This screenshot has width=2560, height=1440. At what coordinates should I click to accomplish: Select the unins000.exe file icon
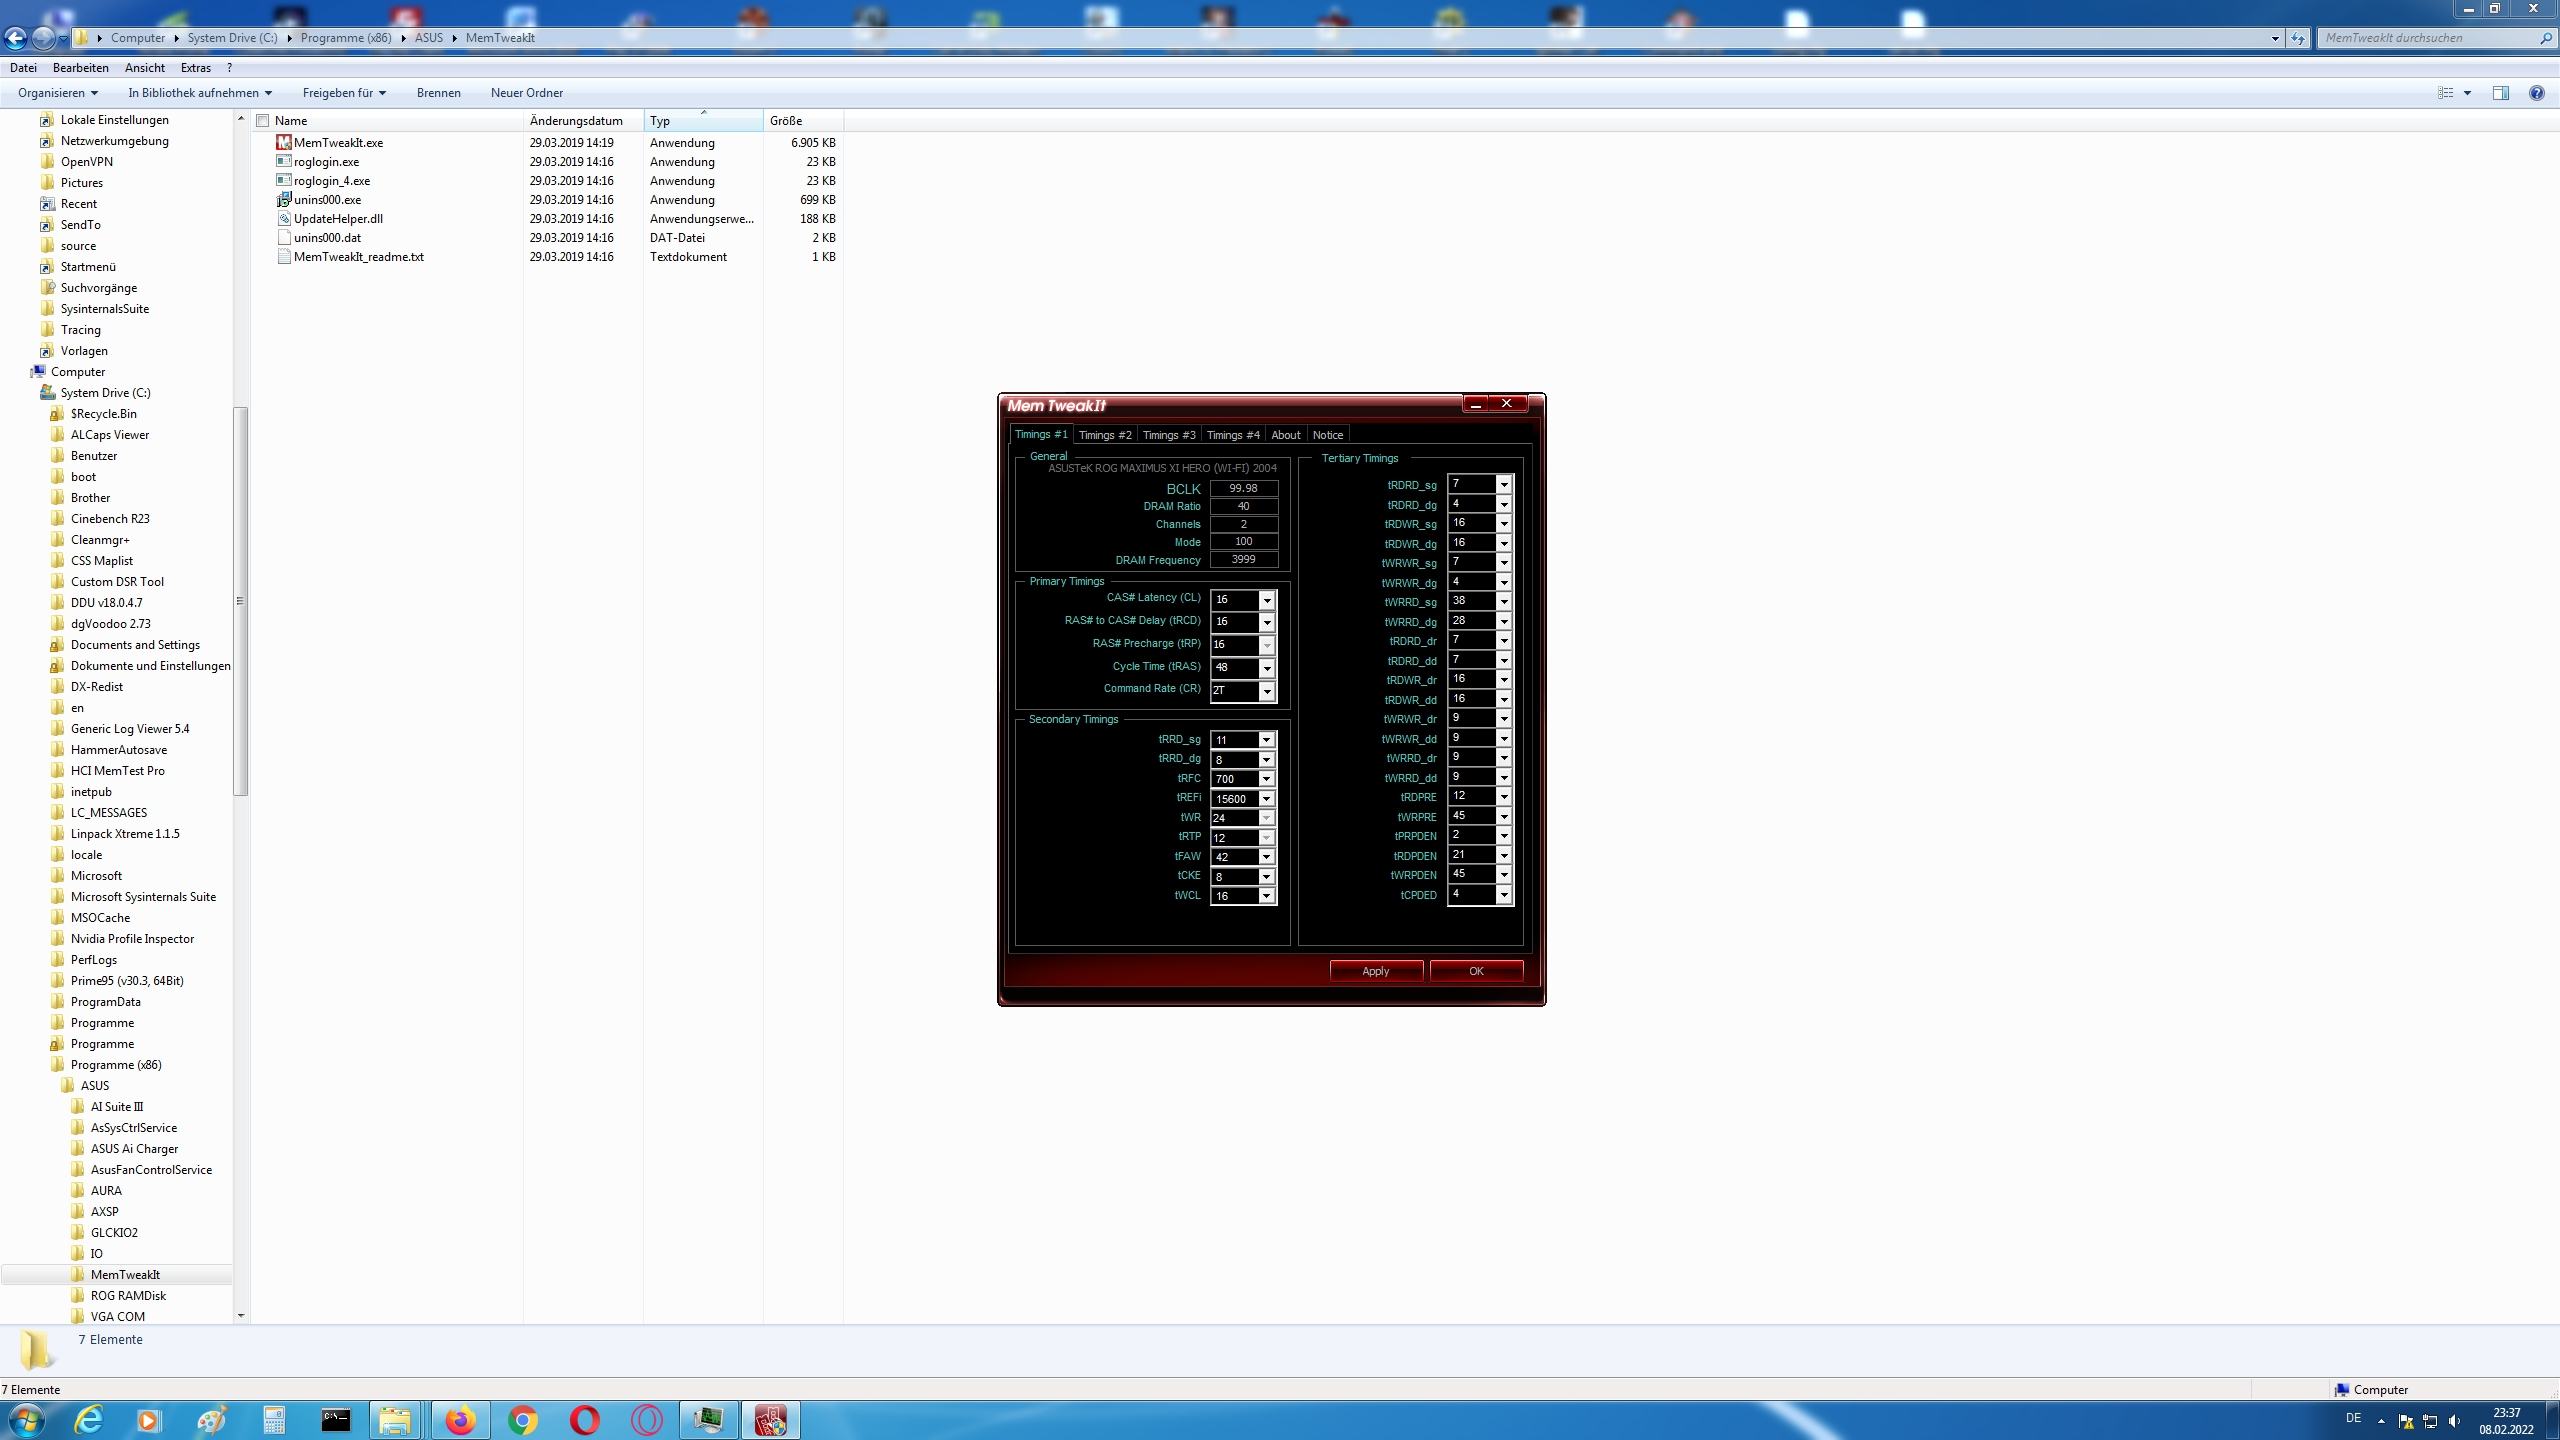click(x=284, y=200)
